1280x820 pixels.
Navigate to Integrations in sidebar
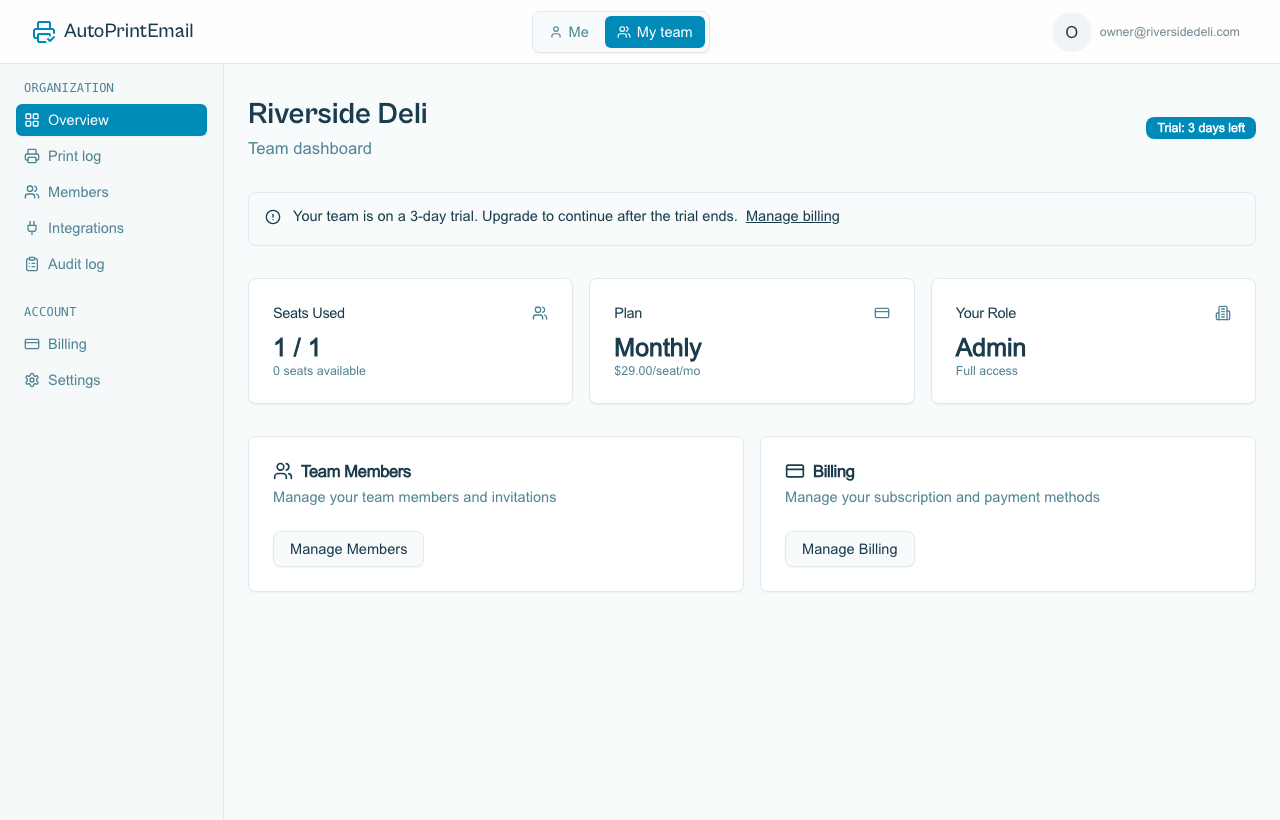point(111,228)
